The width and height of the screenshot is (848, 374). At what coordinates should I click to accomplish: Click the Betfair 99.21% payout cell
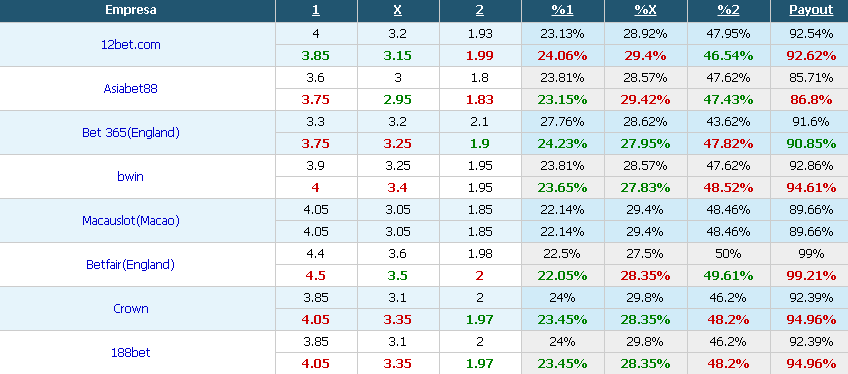coord(811,276)
